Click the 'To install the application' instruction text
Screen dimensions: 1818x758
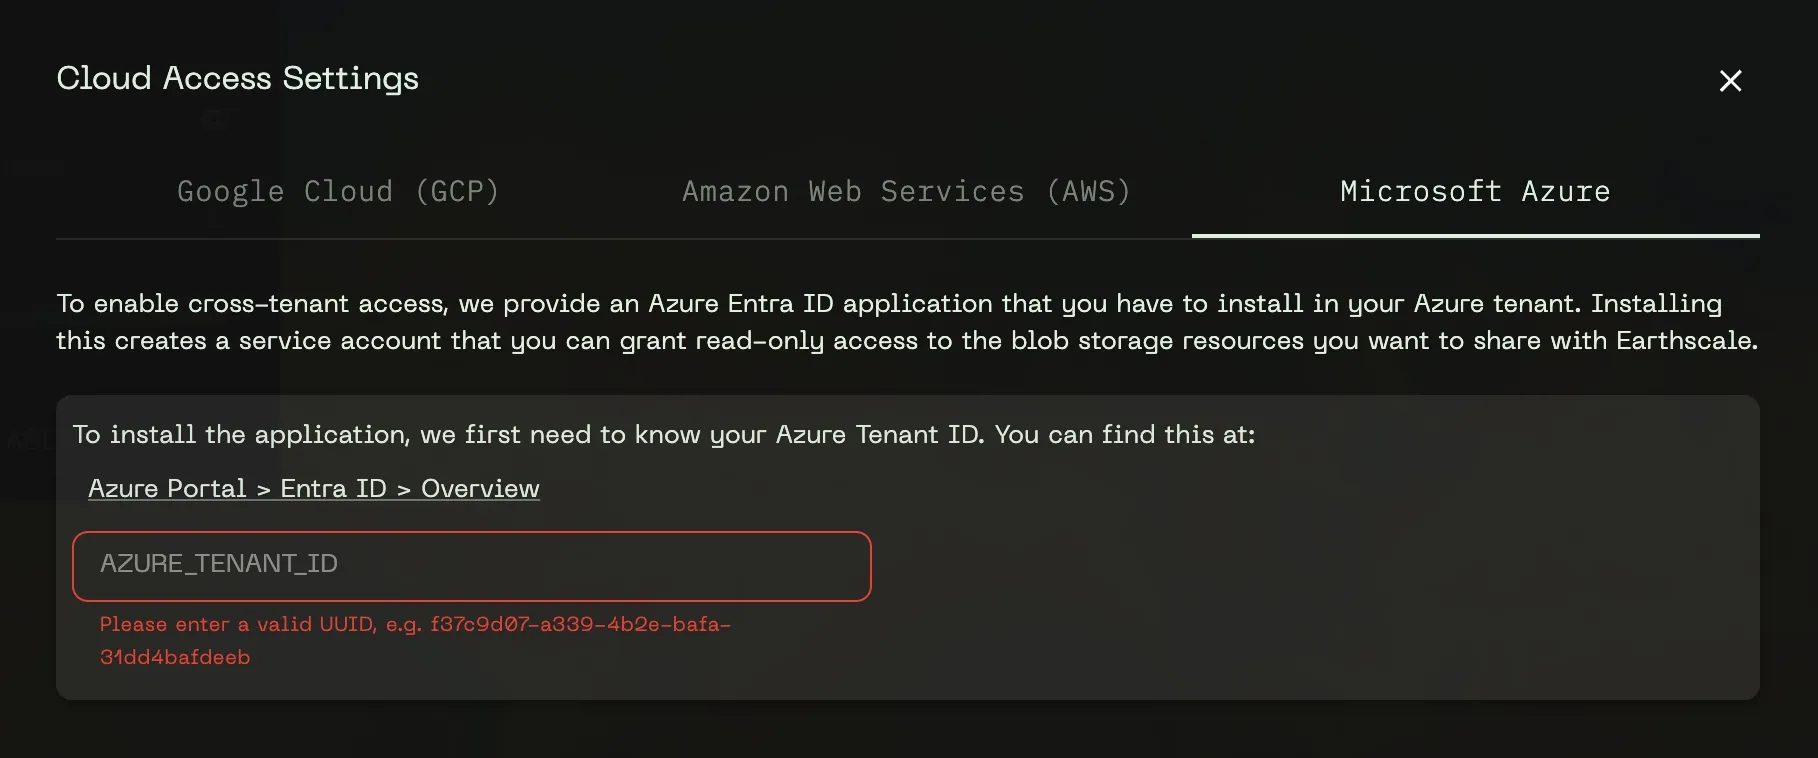[x=663, y=435]
